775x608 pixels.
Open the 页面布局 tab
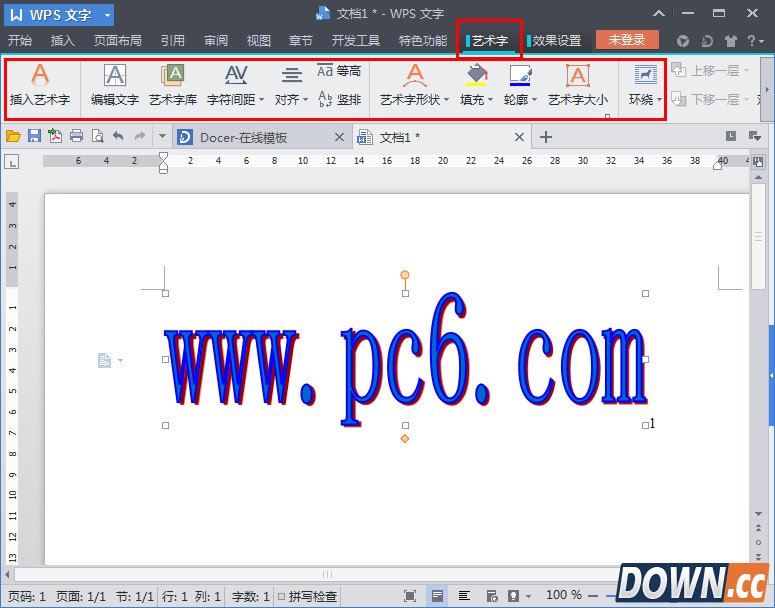(118, 41)
